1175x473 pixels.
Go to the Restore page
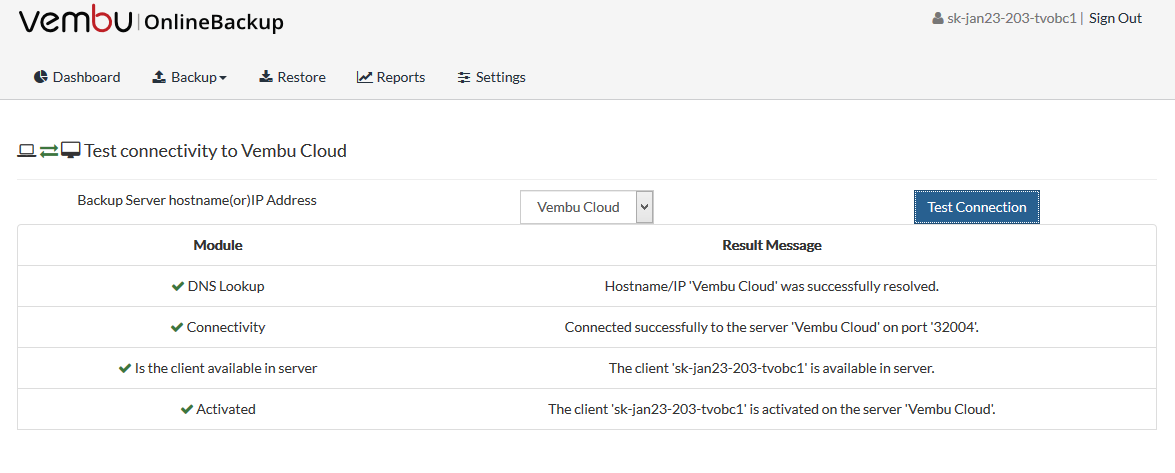click(x=292, y=77)
